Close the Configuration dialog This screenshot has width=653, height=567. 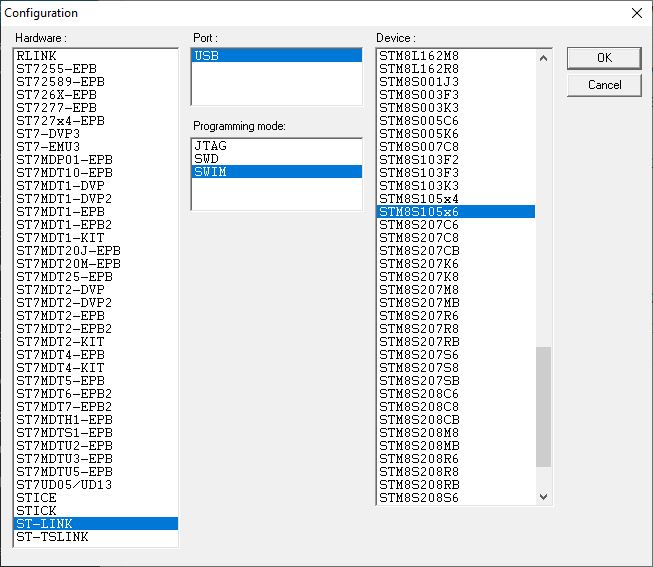[x=636, y=13]
